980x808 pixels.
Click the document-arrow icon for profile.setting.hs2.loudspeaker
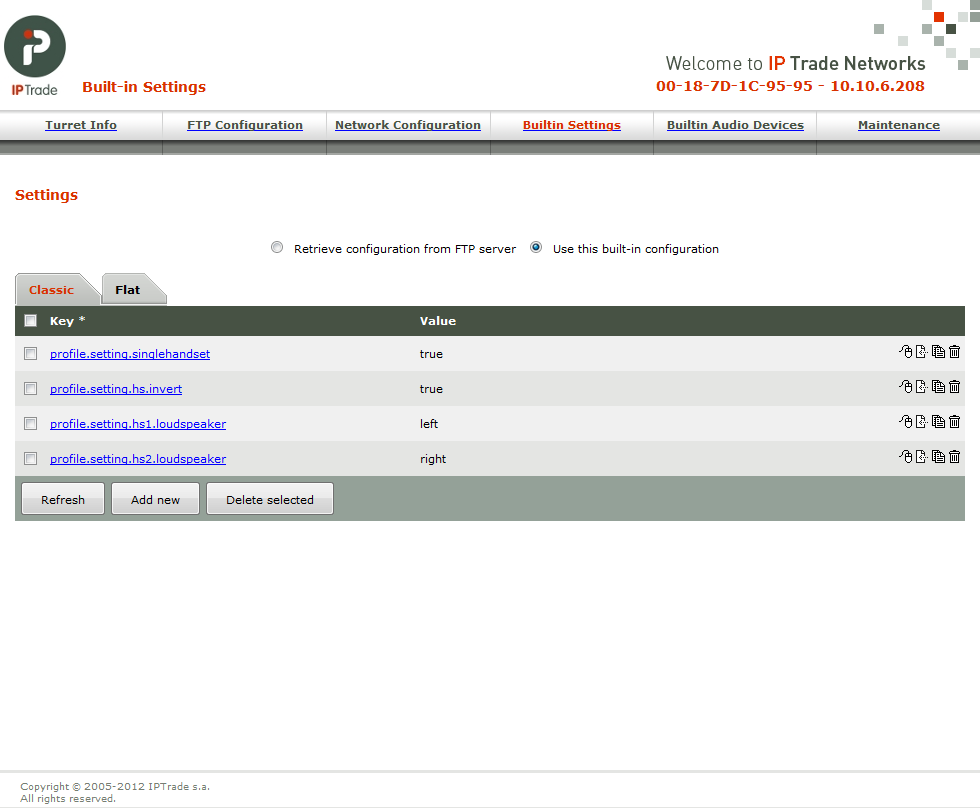tap(921, 457)
